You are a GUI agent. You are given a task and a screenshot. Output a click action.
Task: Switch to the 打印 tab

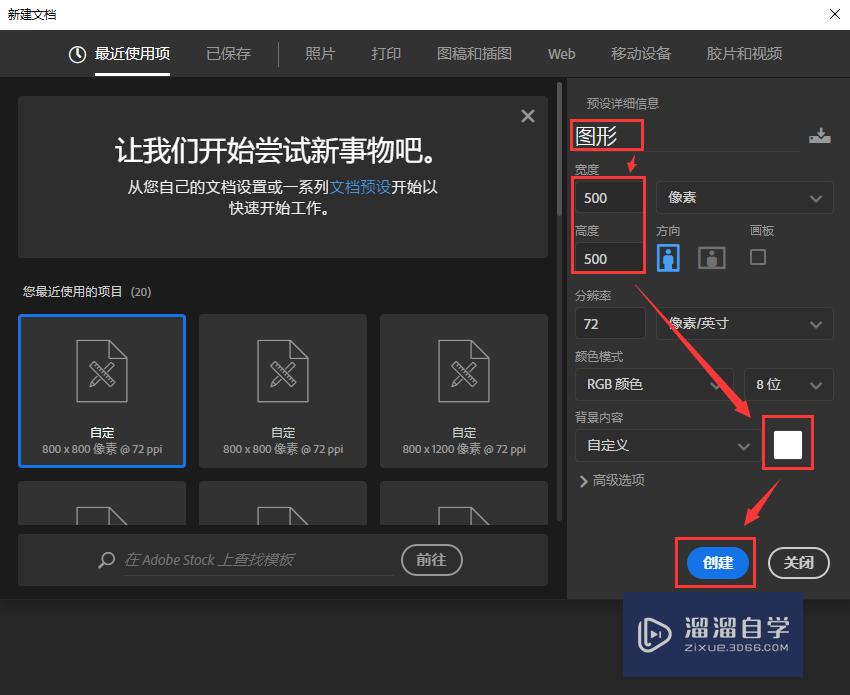coord(385,54)
